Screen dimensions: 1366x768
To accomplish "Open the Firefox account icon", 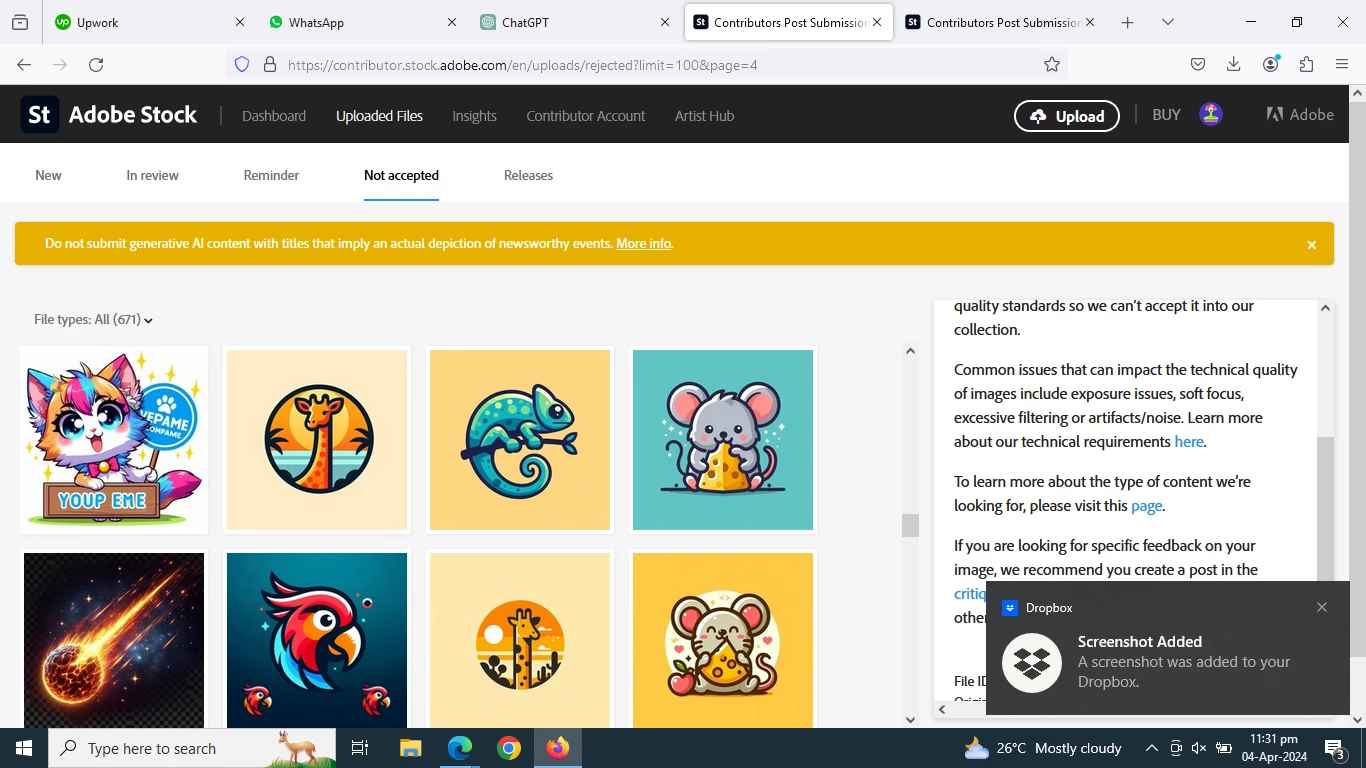I will (1271, 64).
